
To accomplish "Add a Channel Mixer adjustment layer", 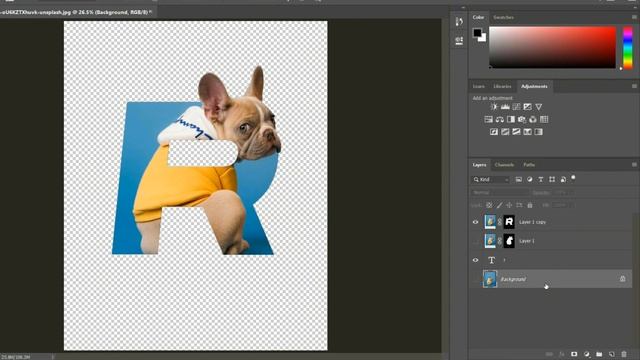I will coord(533,120).
